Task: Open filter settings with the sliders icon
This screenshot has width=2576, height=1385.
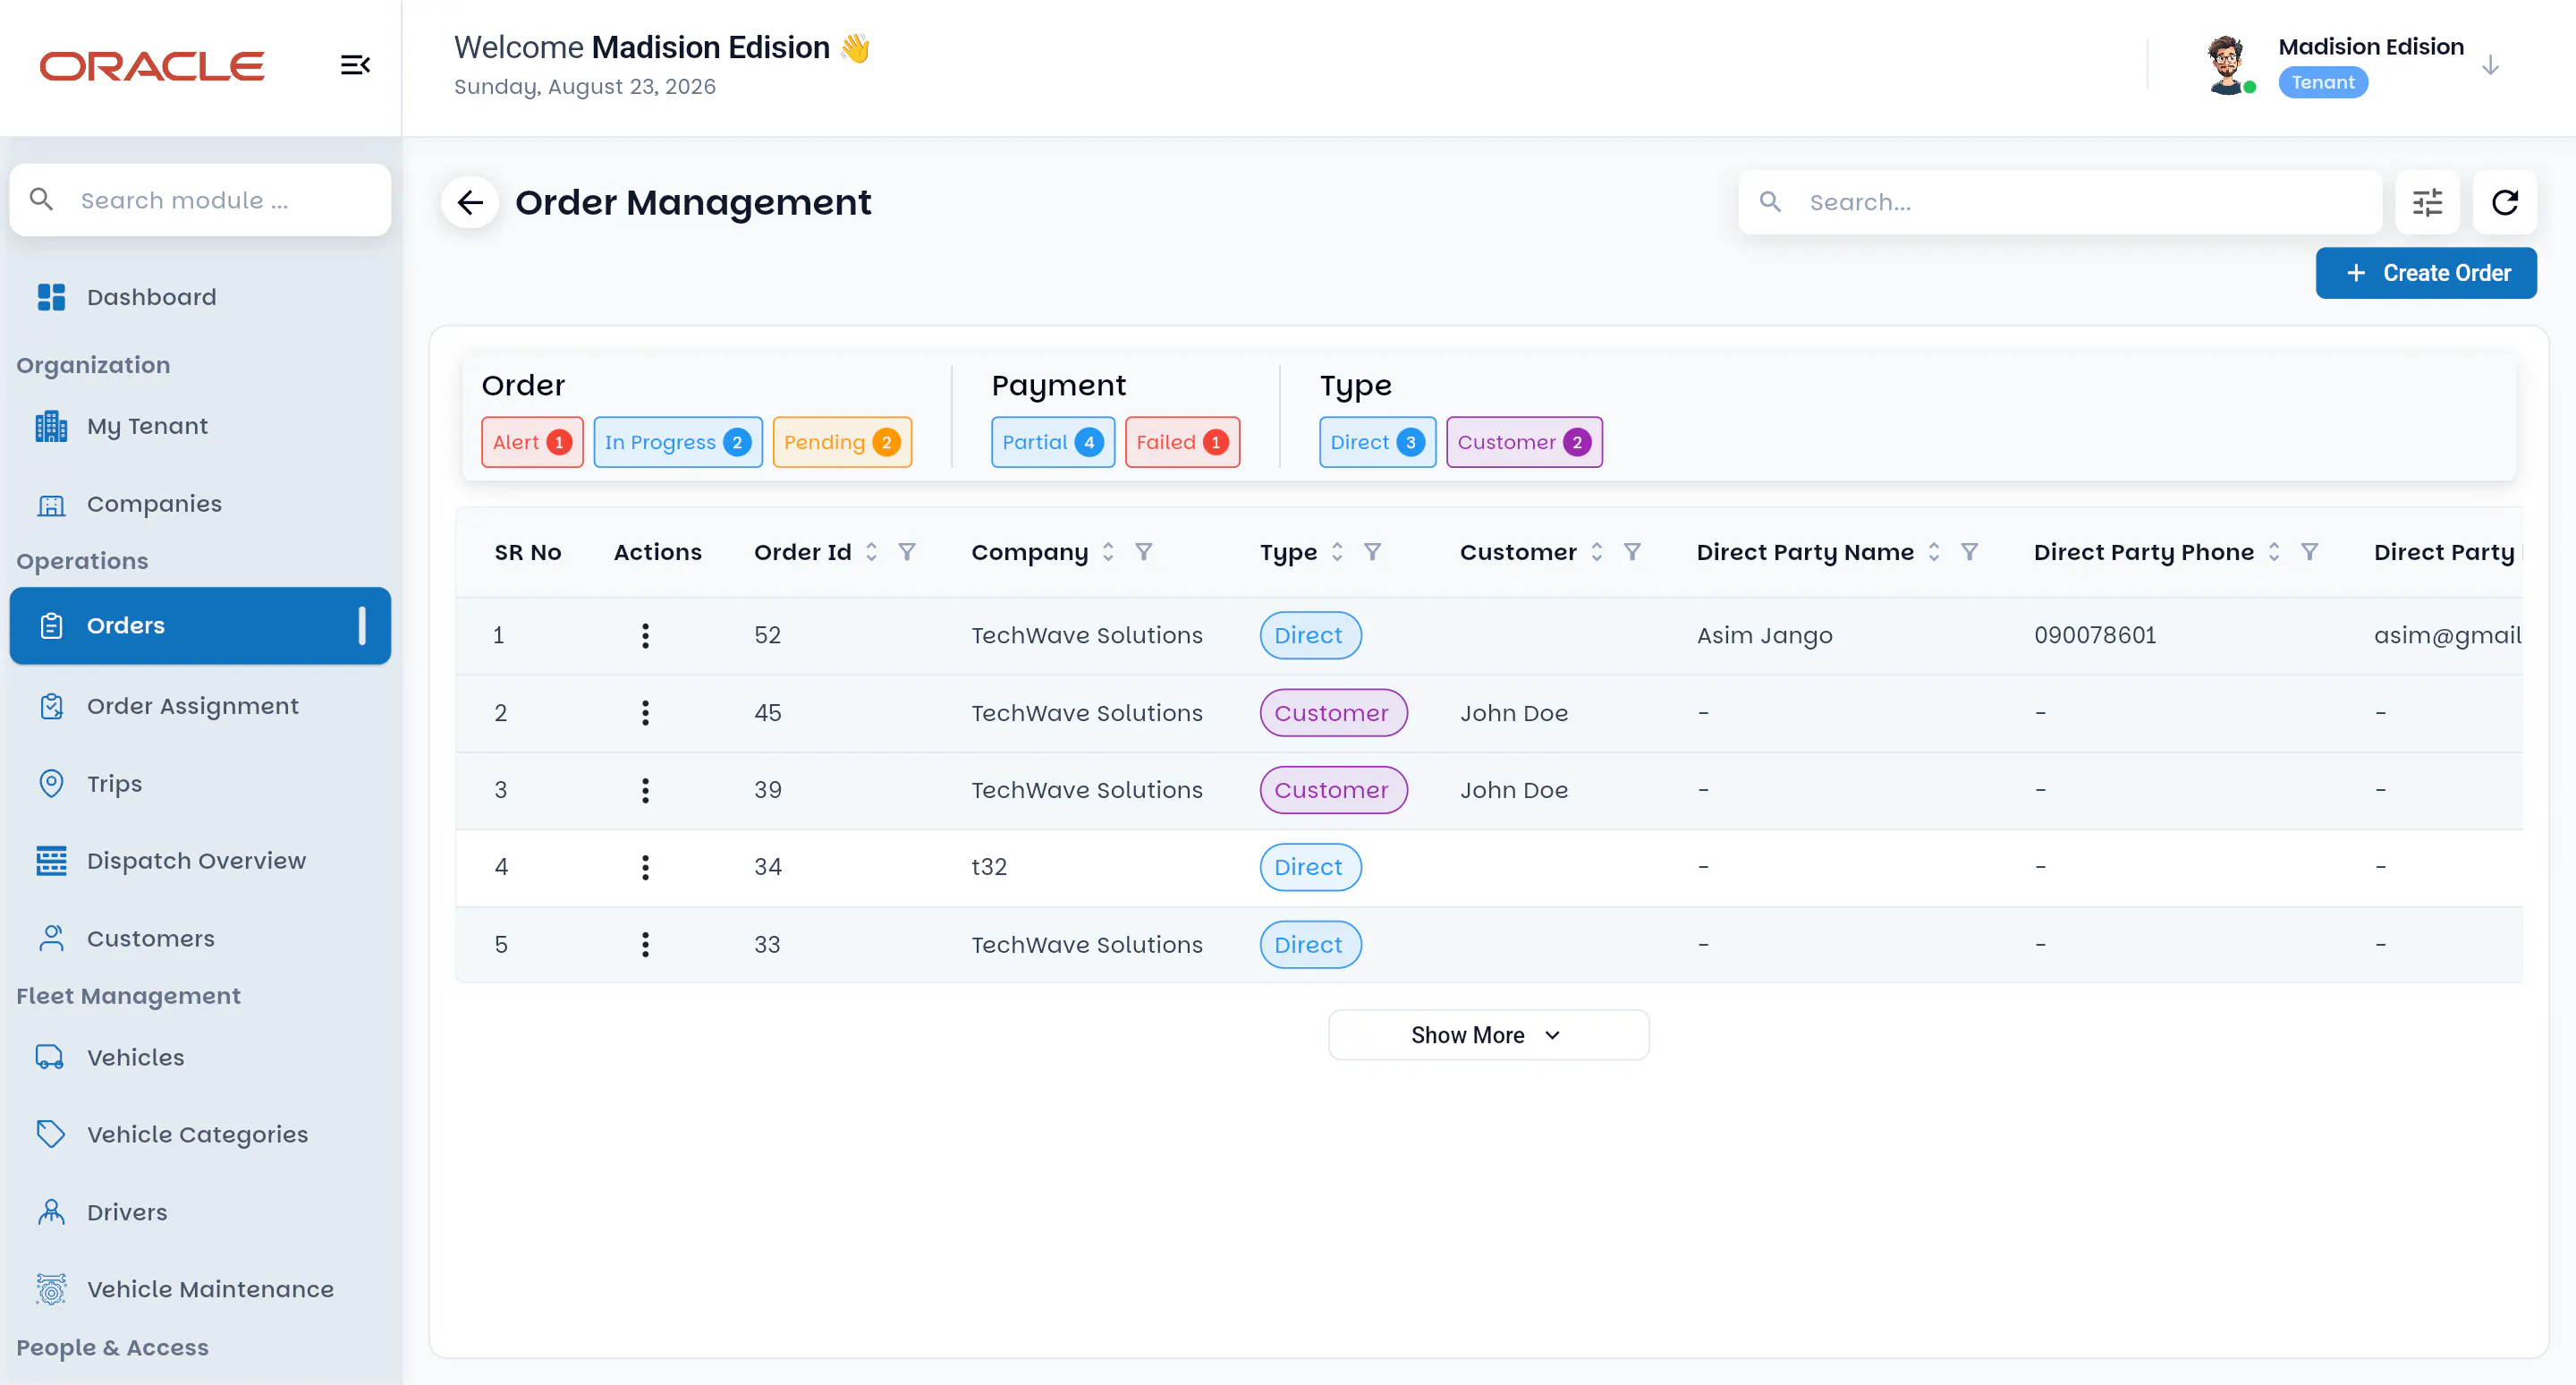Action: 2427,203
